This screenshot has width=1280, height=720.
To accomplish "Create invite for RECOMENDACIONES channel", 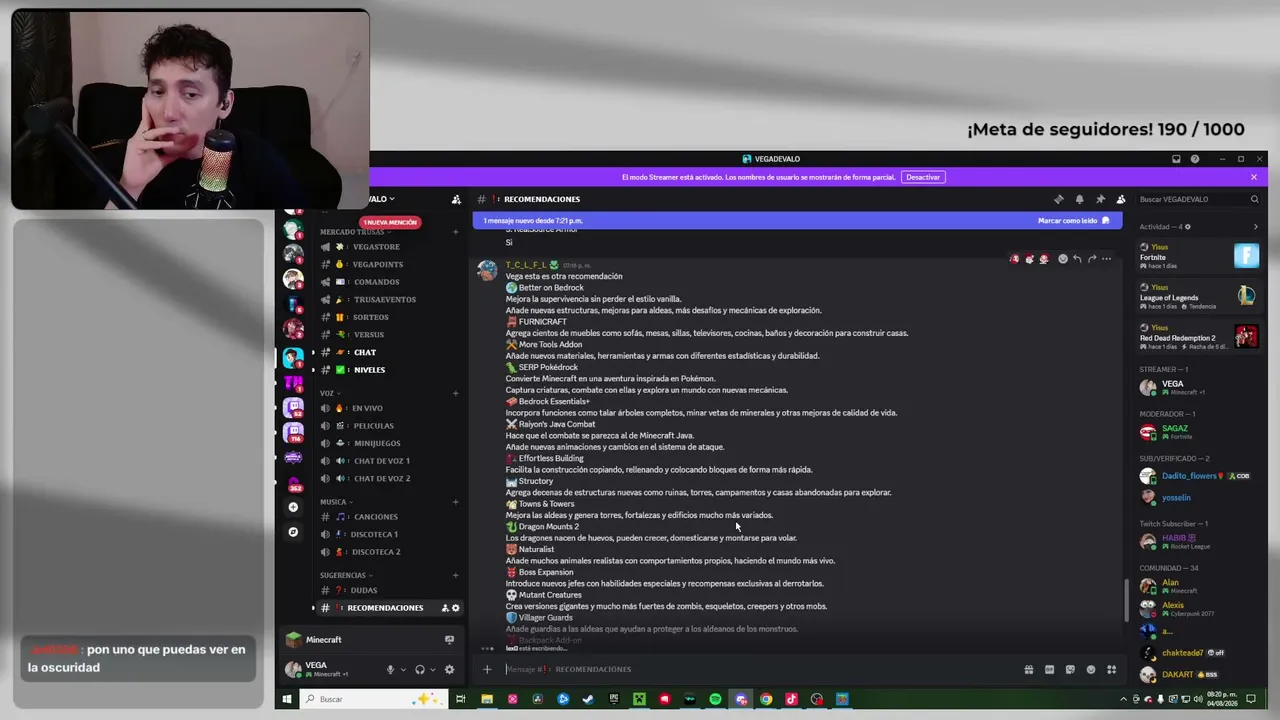I will pos(445,608).
